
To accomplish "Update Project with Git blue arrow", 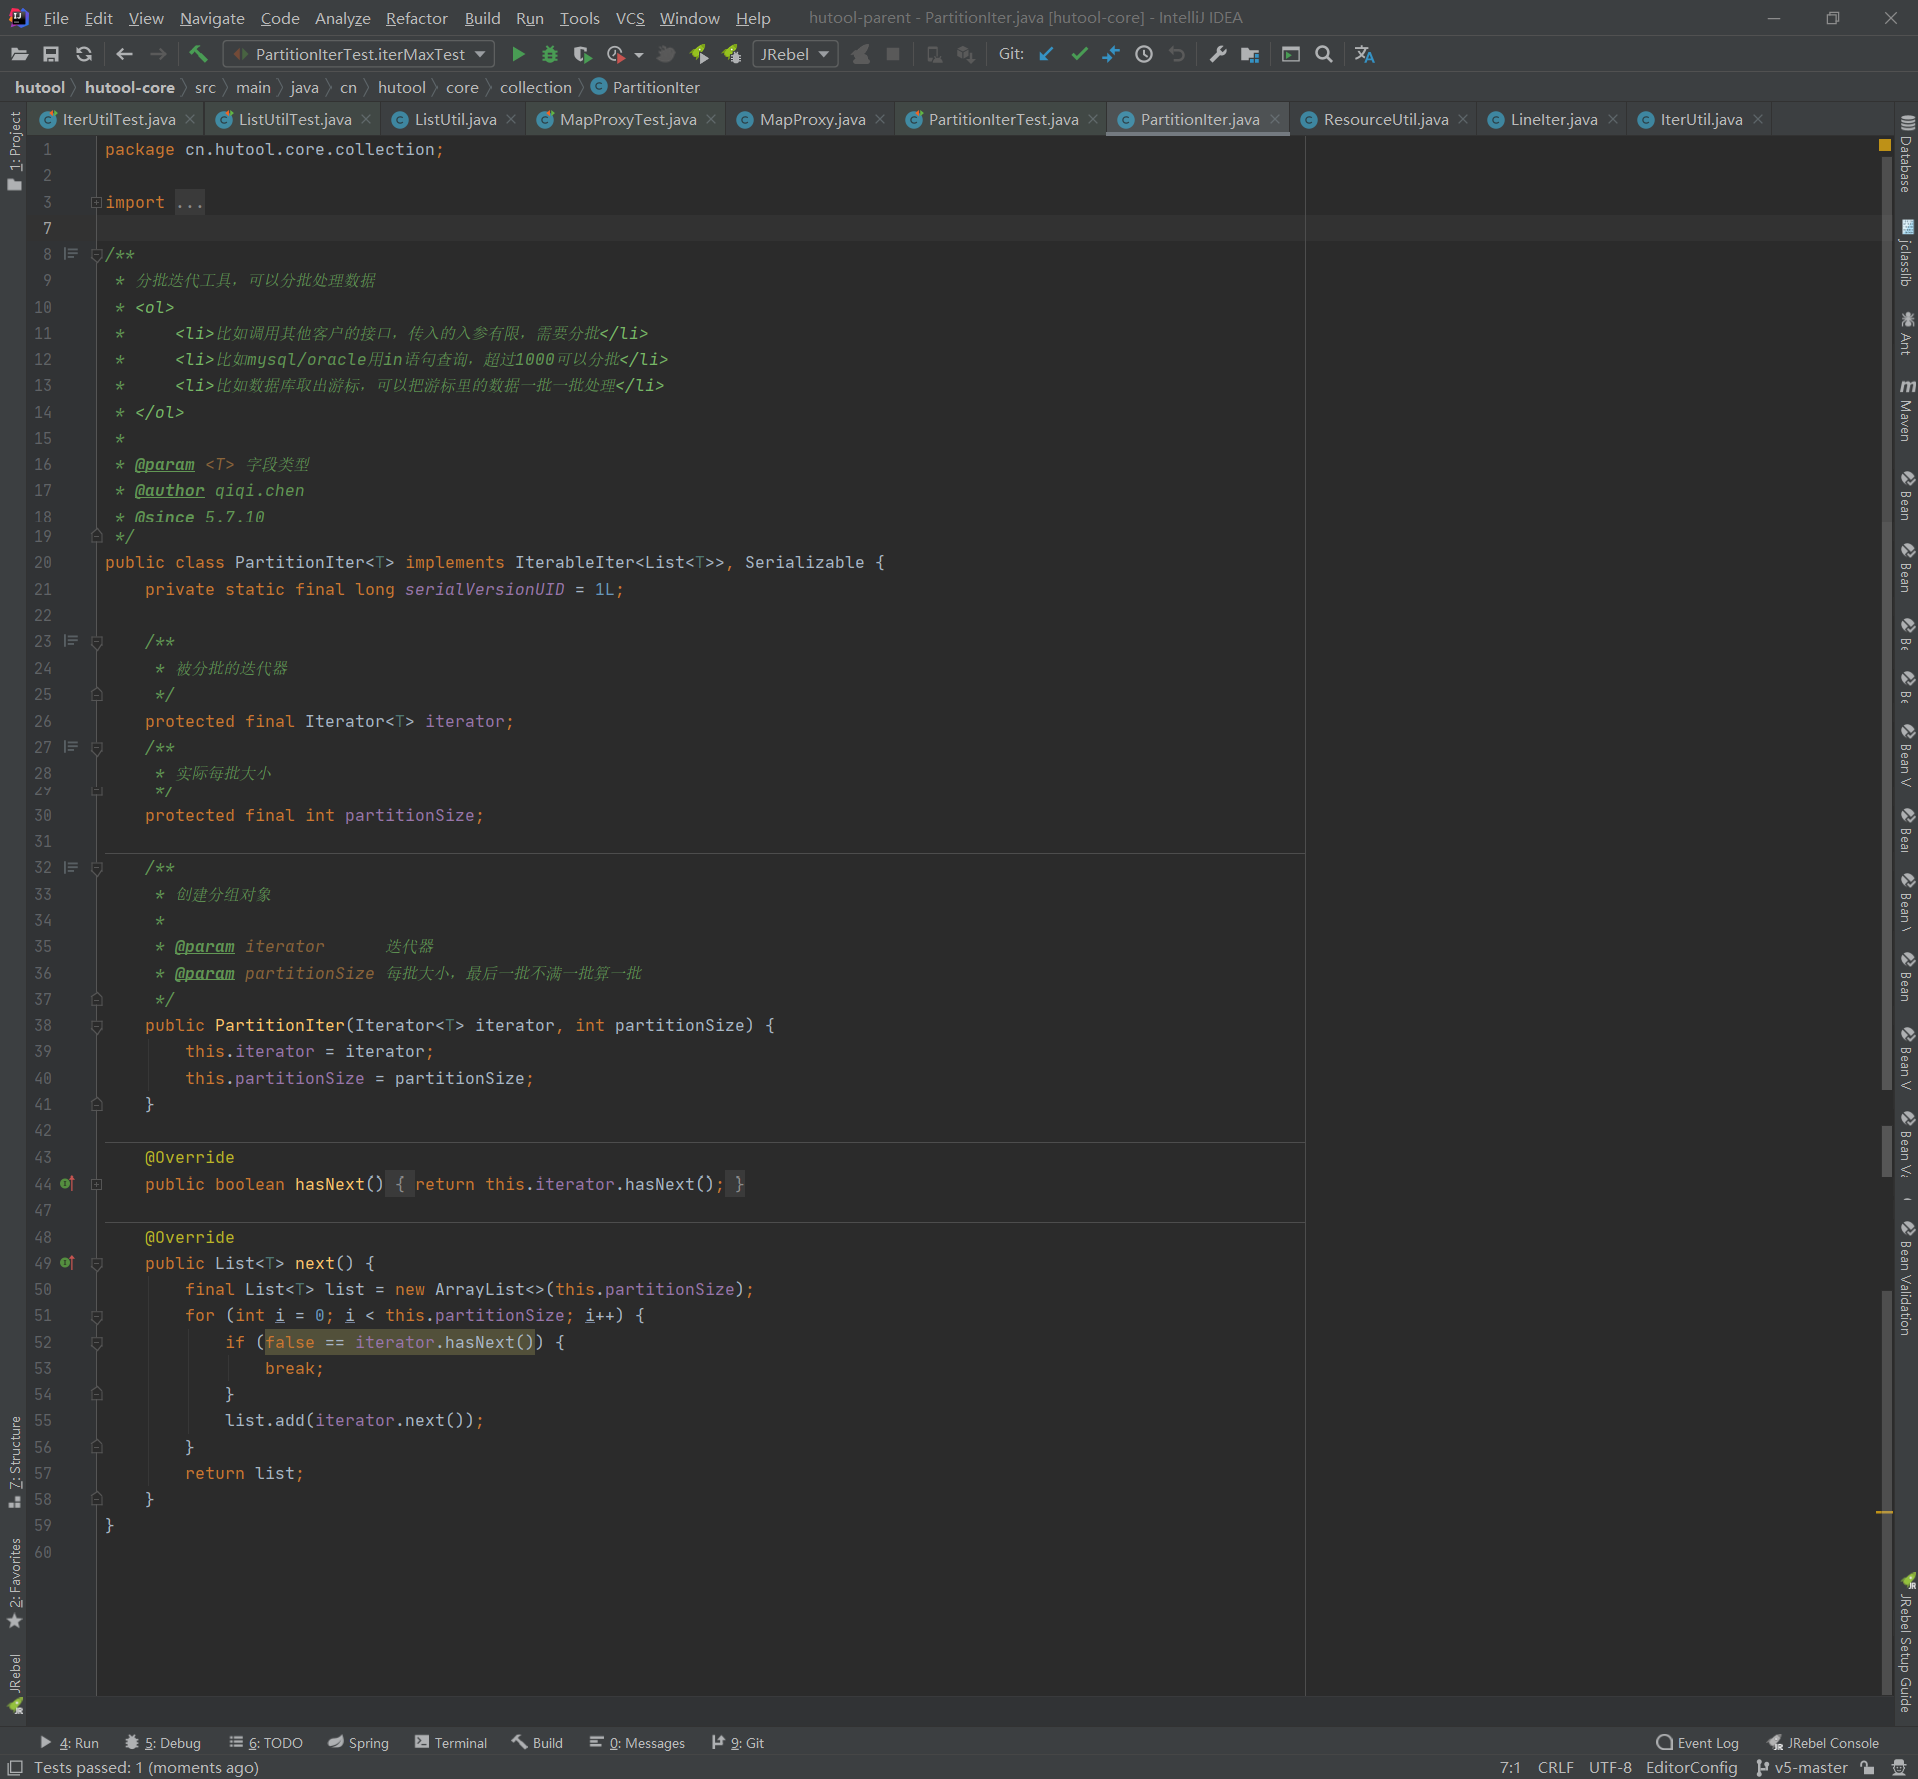I will 1046,54.
